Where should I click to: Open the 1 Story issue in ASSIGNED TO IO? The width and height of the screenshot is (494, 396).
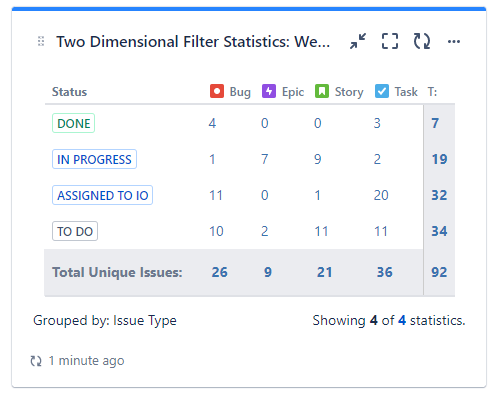pyautogui.click(x=318, y=195)
